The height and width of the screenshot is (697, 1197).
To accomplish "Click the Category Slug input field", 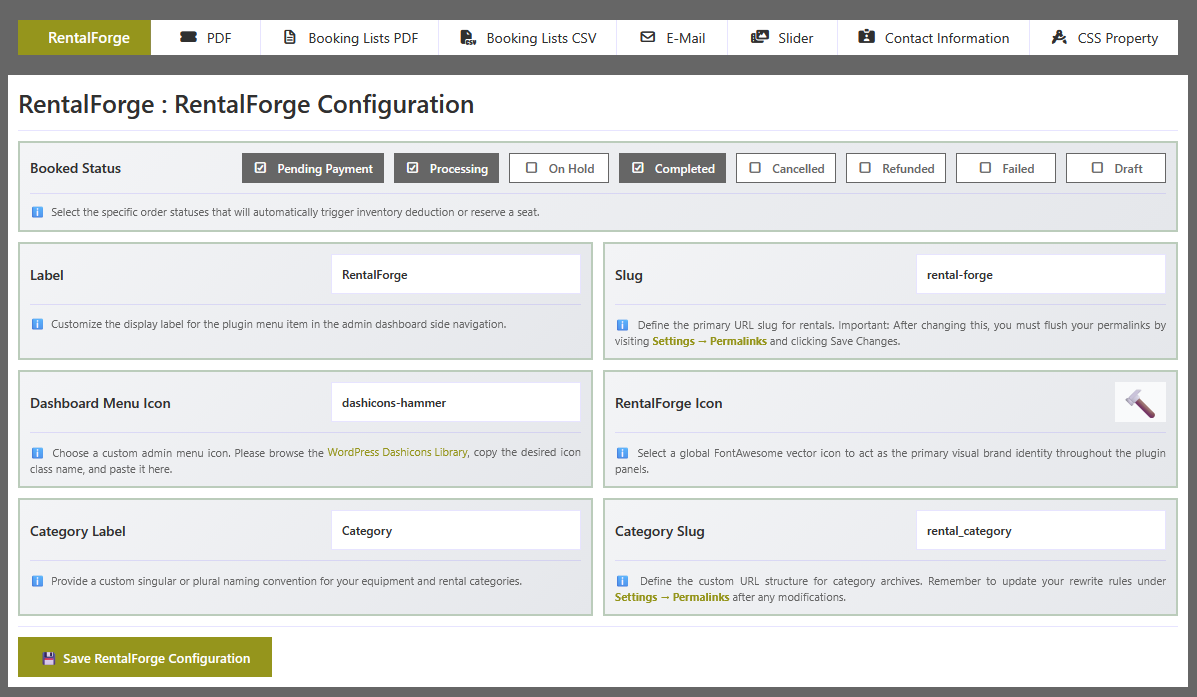I will coord(1041,531).
